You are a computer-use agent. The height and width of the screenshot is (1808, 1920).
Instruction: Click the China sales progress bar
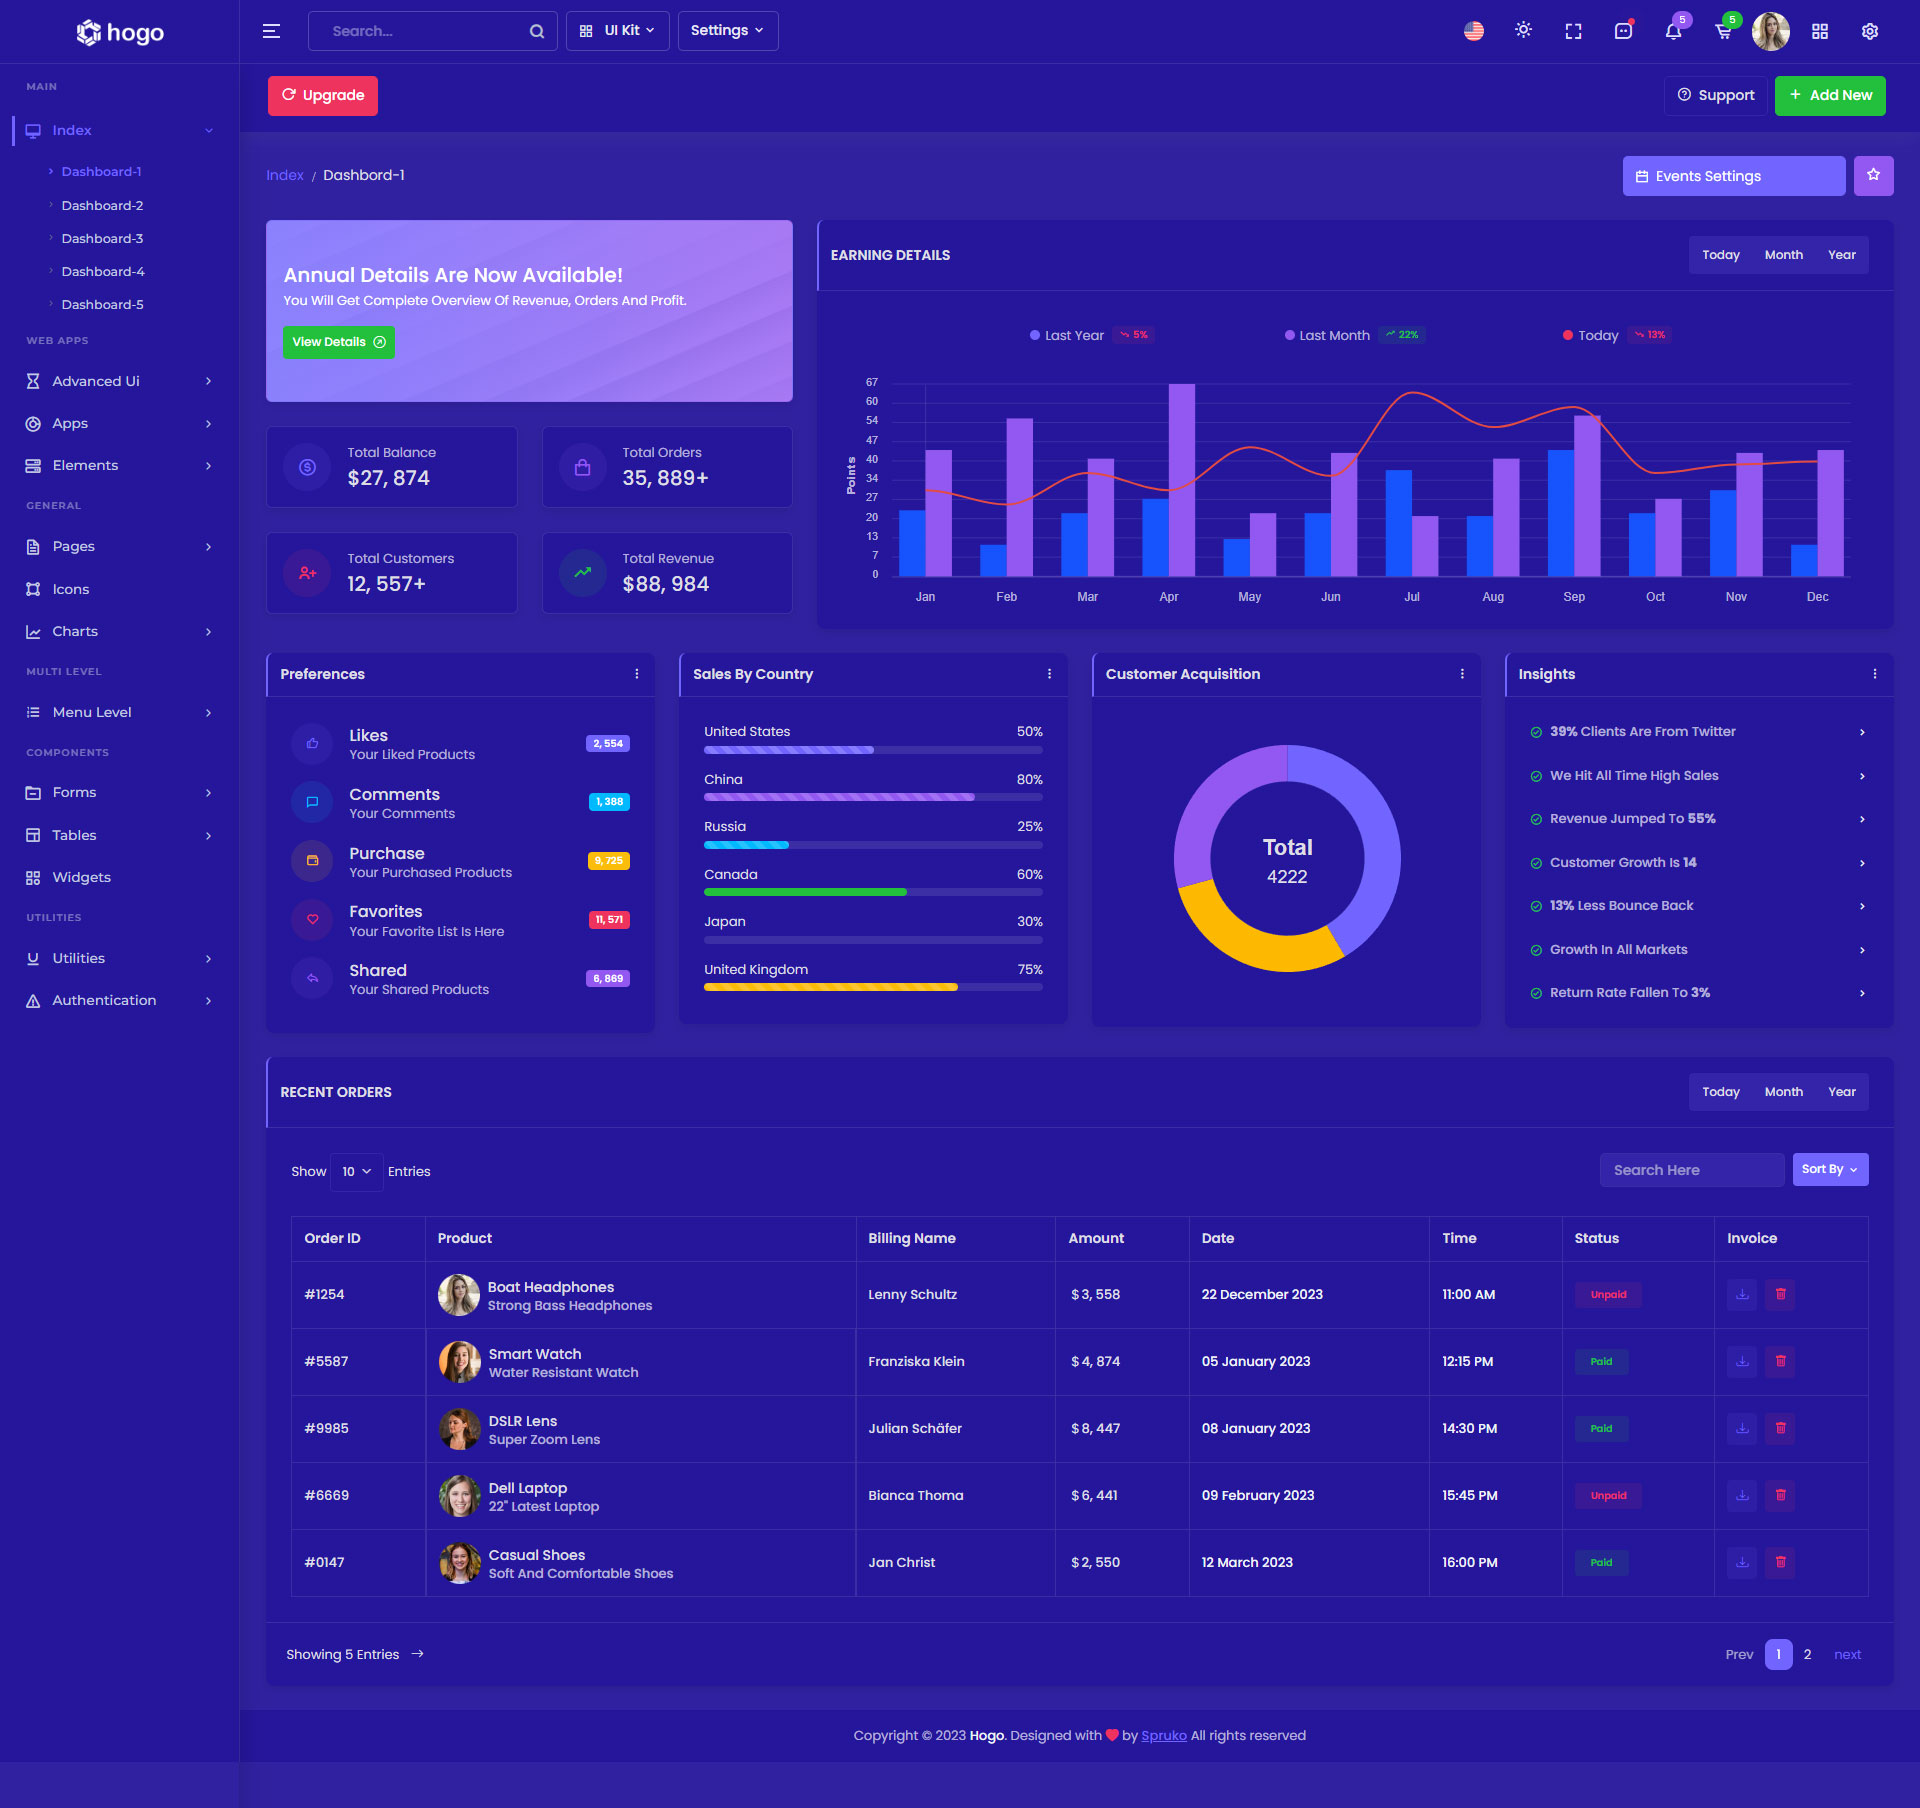(x=872, y=797)
